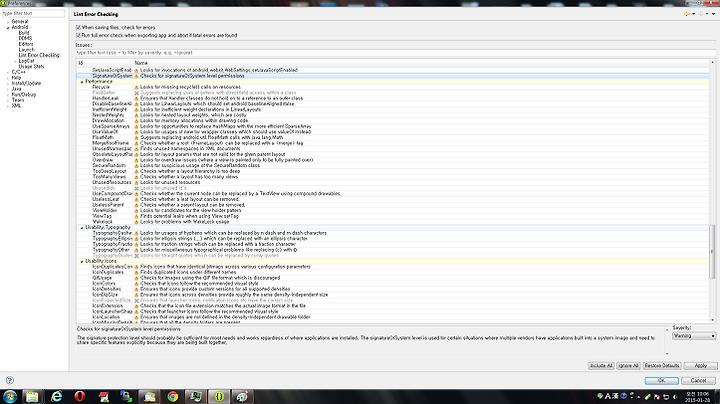Image resolution: width=720 pixels, height=404 pixels.
Task: Select the Wakelock issue row
Action: pyautogui.click(x=393, y=222)
